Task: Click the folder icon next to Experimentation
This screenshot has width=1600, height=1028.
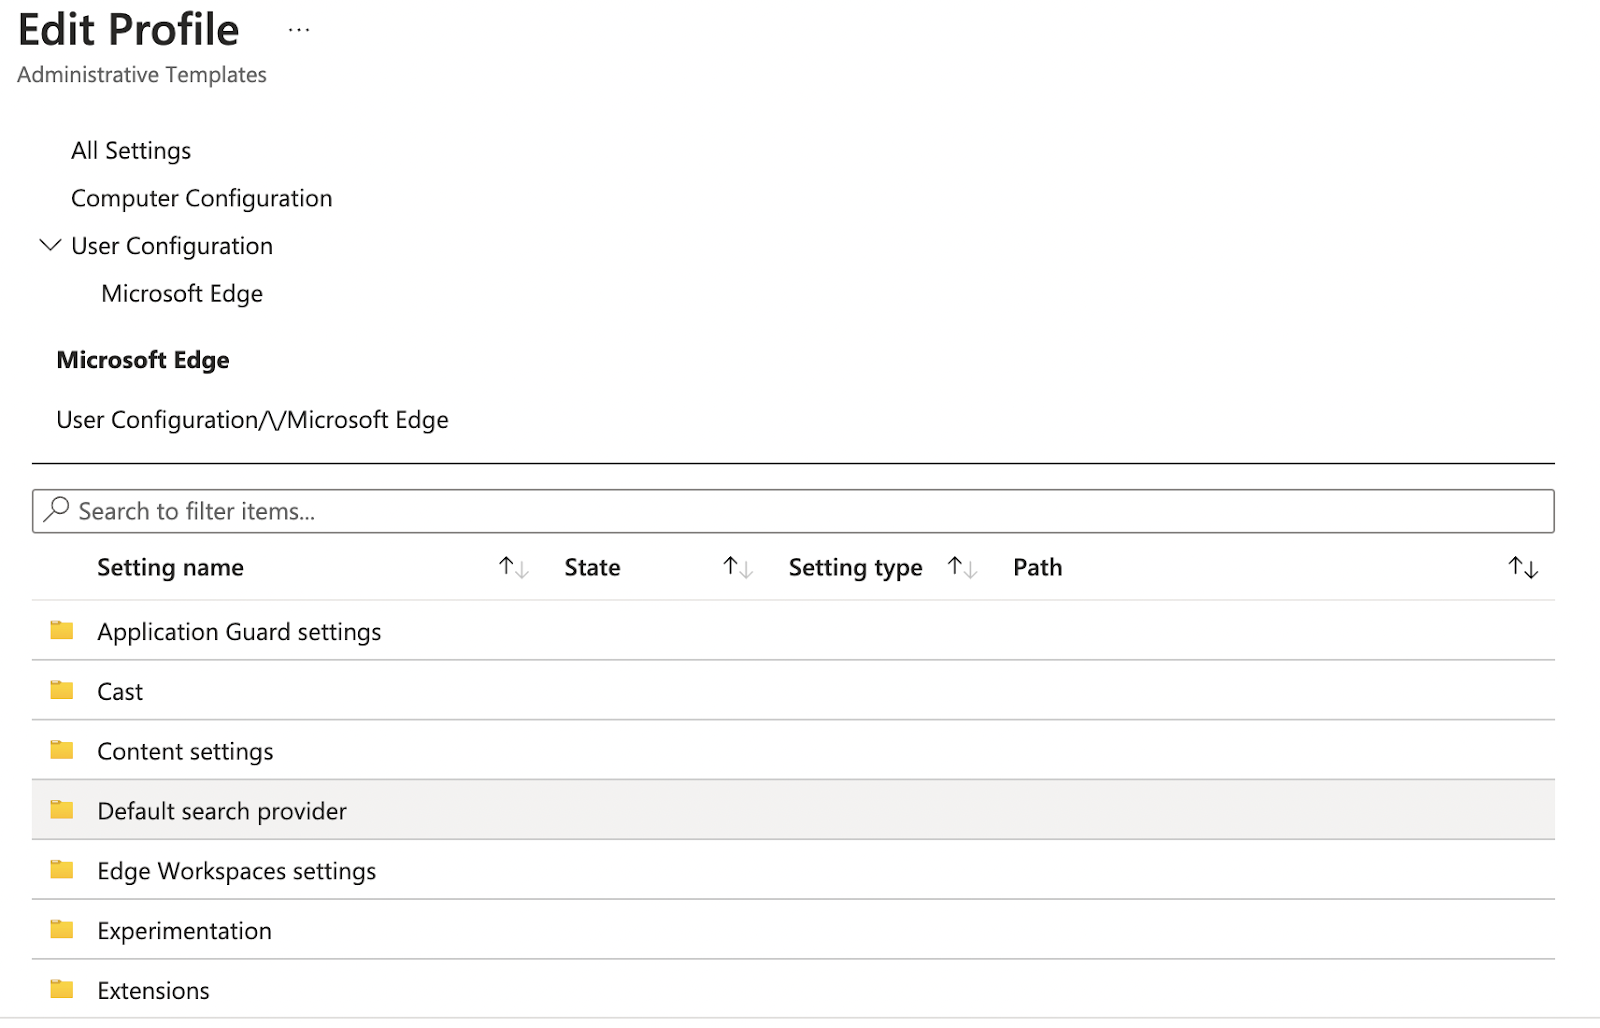Action: [x=62, y=930]
